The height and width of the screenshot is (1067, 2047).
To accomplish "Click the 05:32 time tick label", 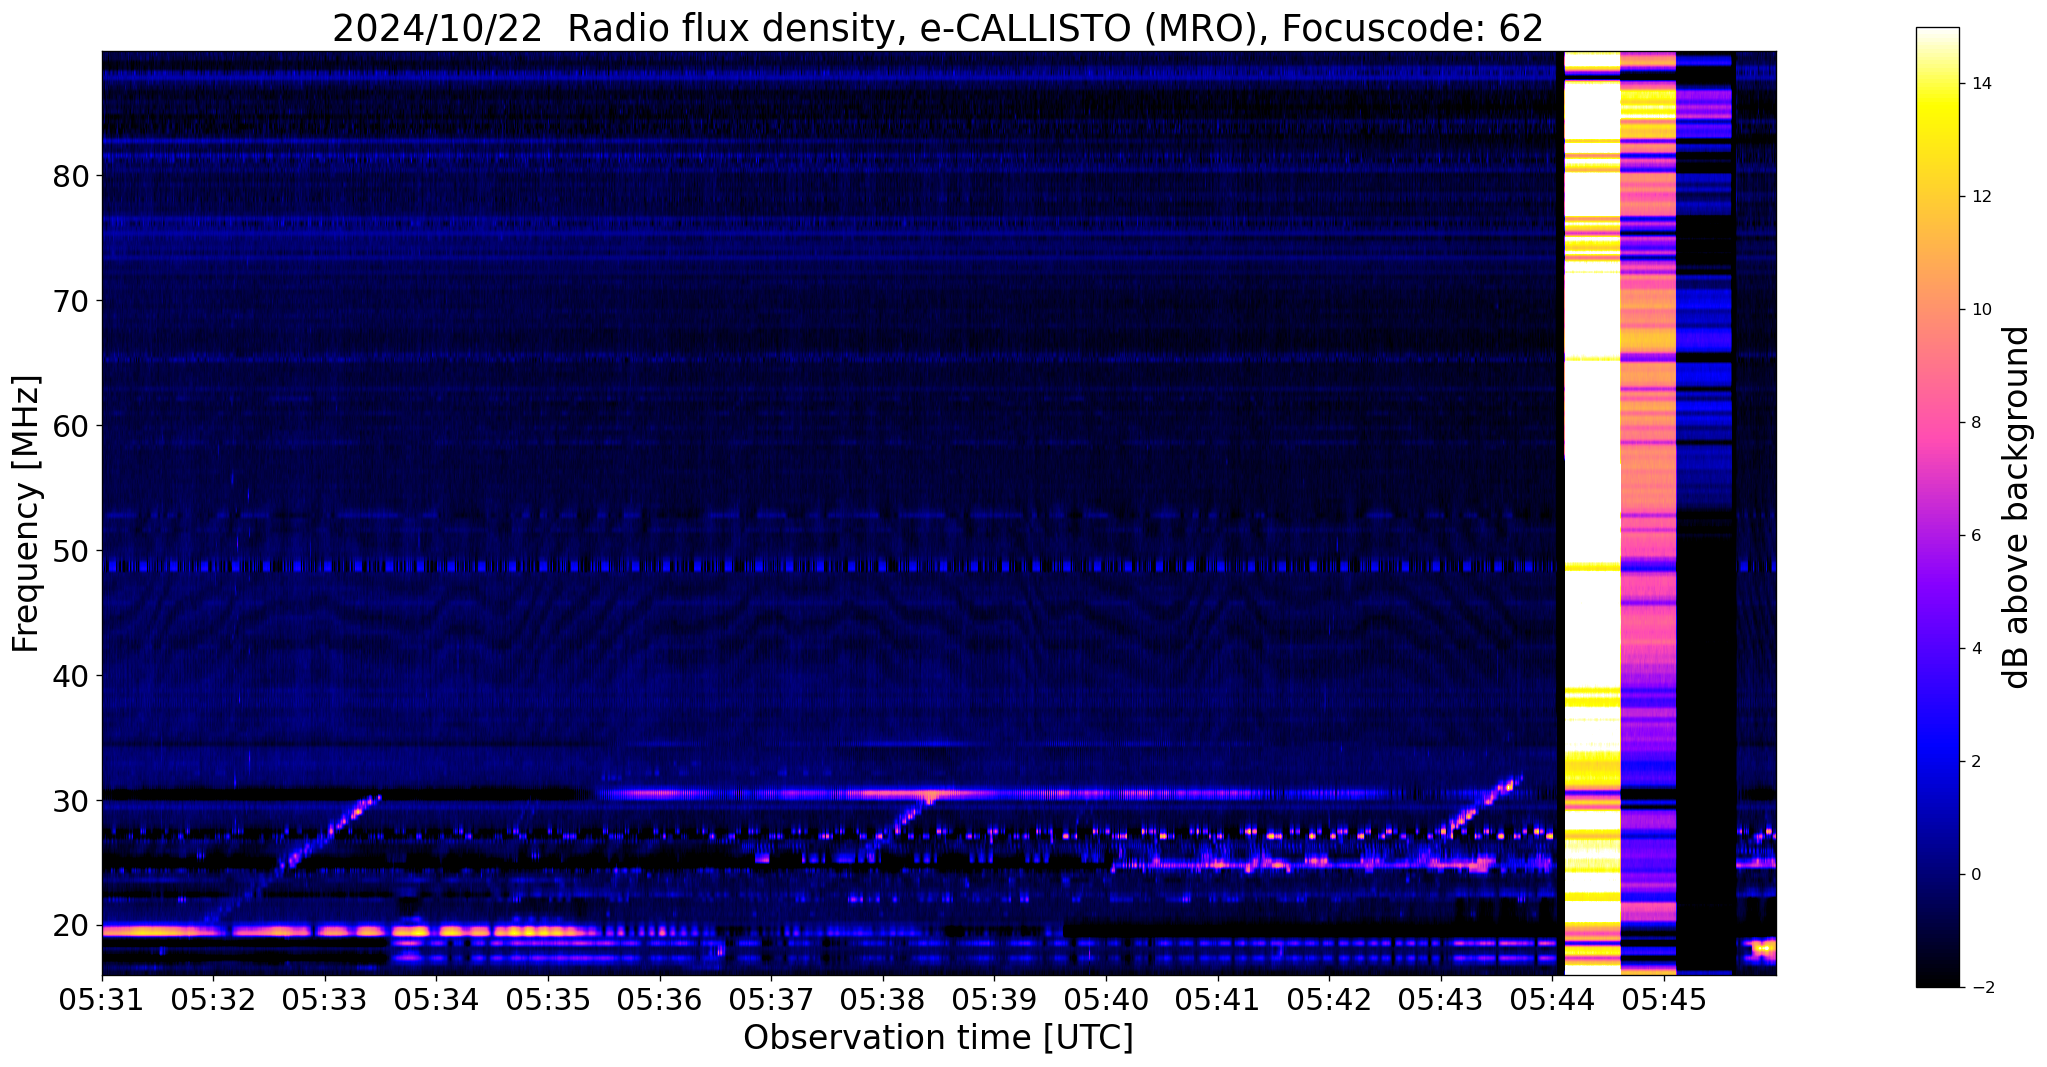I will pyautogui.click(x=213, y=1000).
